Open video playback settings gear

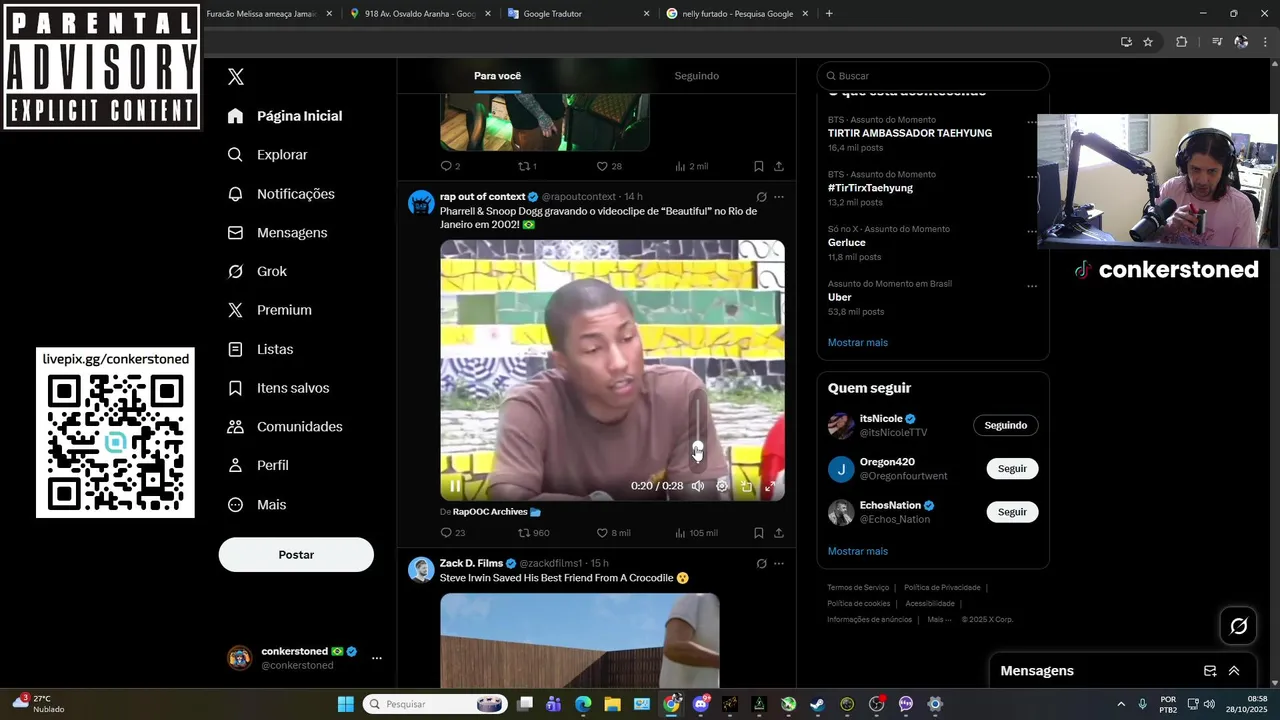[722, 486]
